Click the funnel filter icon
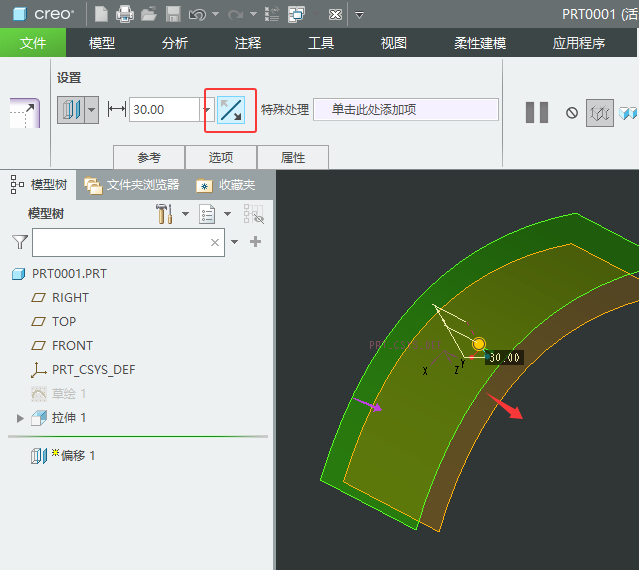Image resolution: width=639 pixels, height=570 pixels. (x=20, y=242)
